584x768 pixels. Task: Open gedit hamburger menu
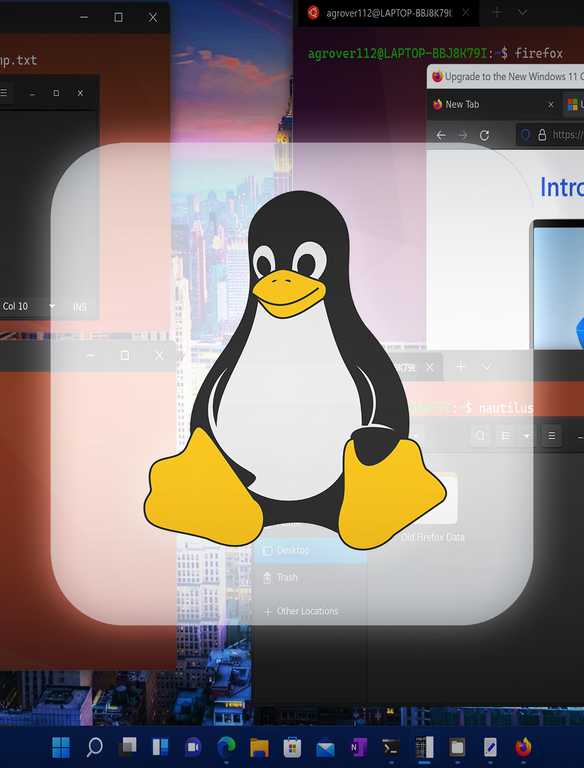[4, 93]
